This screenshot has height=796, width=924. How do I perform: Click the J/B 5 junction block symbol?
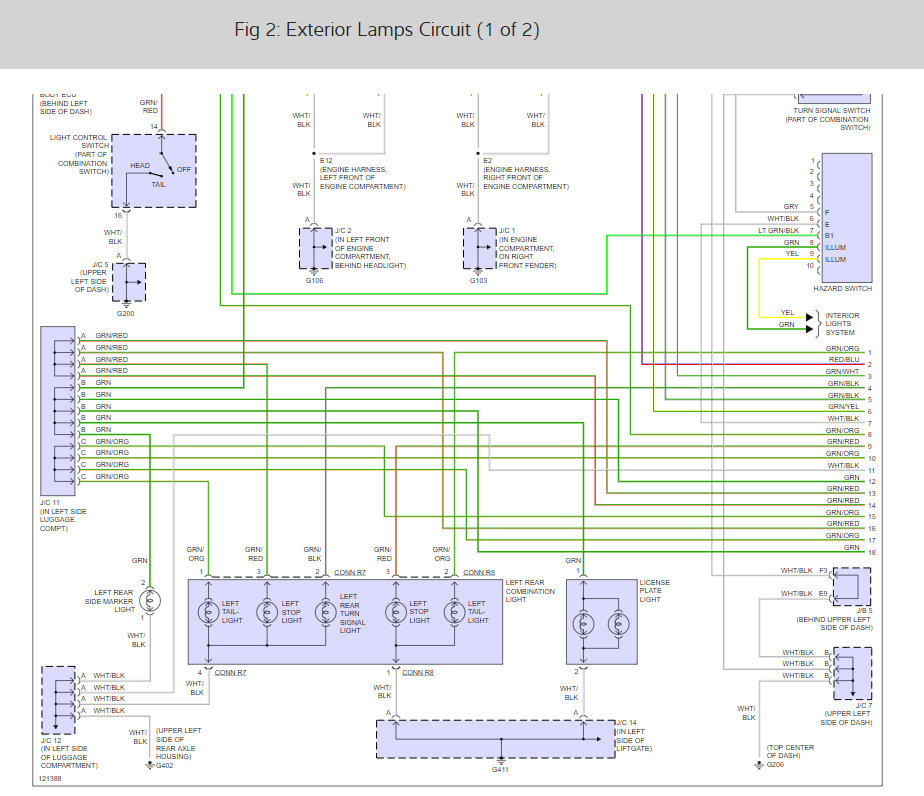pos(852,586)
